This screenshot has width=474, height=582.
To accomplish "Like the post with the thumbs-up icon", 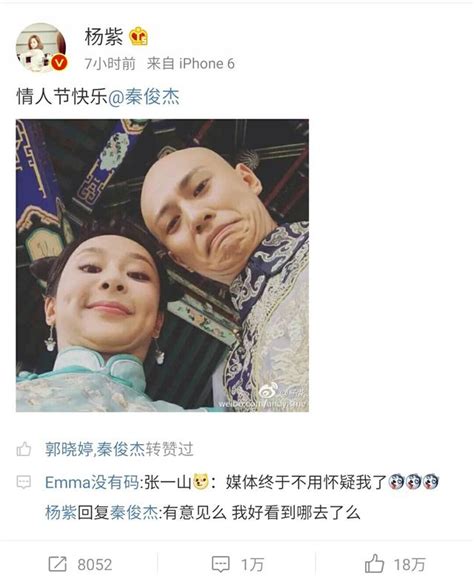I will [x=375, y=563].
